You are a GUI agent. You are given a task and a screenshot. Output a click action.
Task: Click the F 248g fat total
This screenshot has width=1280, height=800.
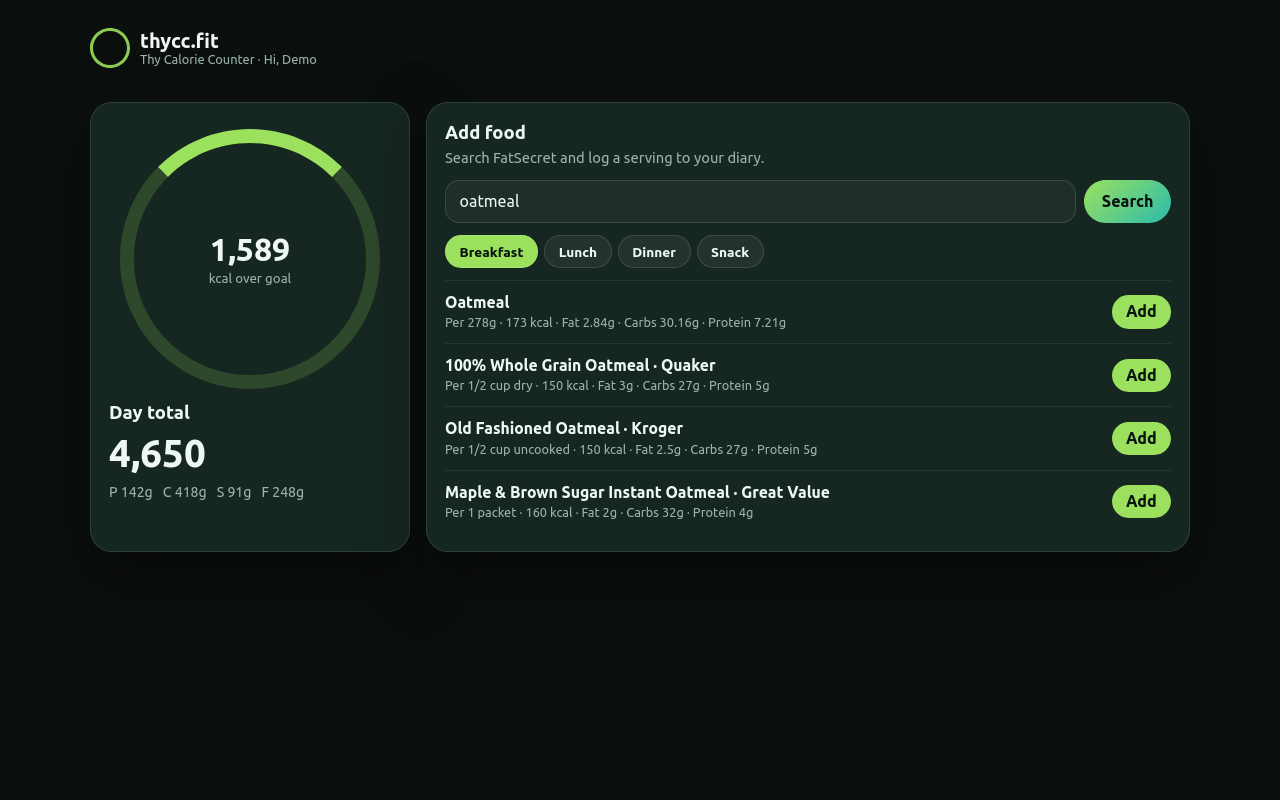pyautogui.click(x=283, y=492)
